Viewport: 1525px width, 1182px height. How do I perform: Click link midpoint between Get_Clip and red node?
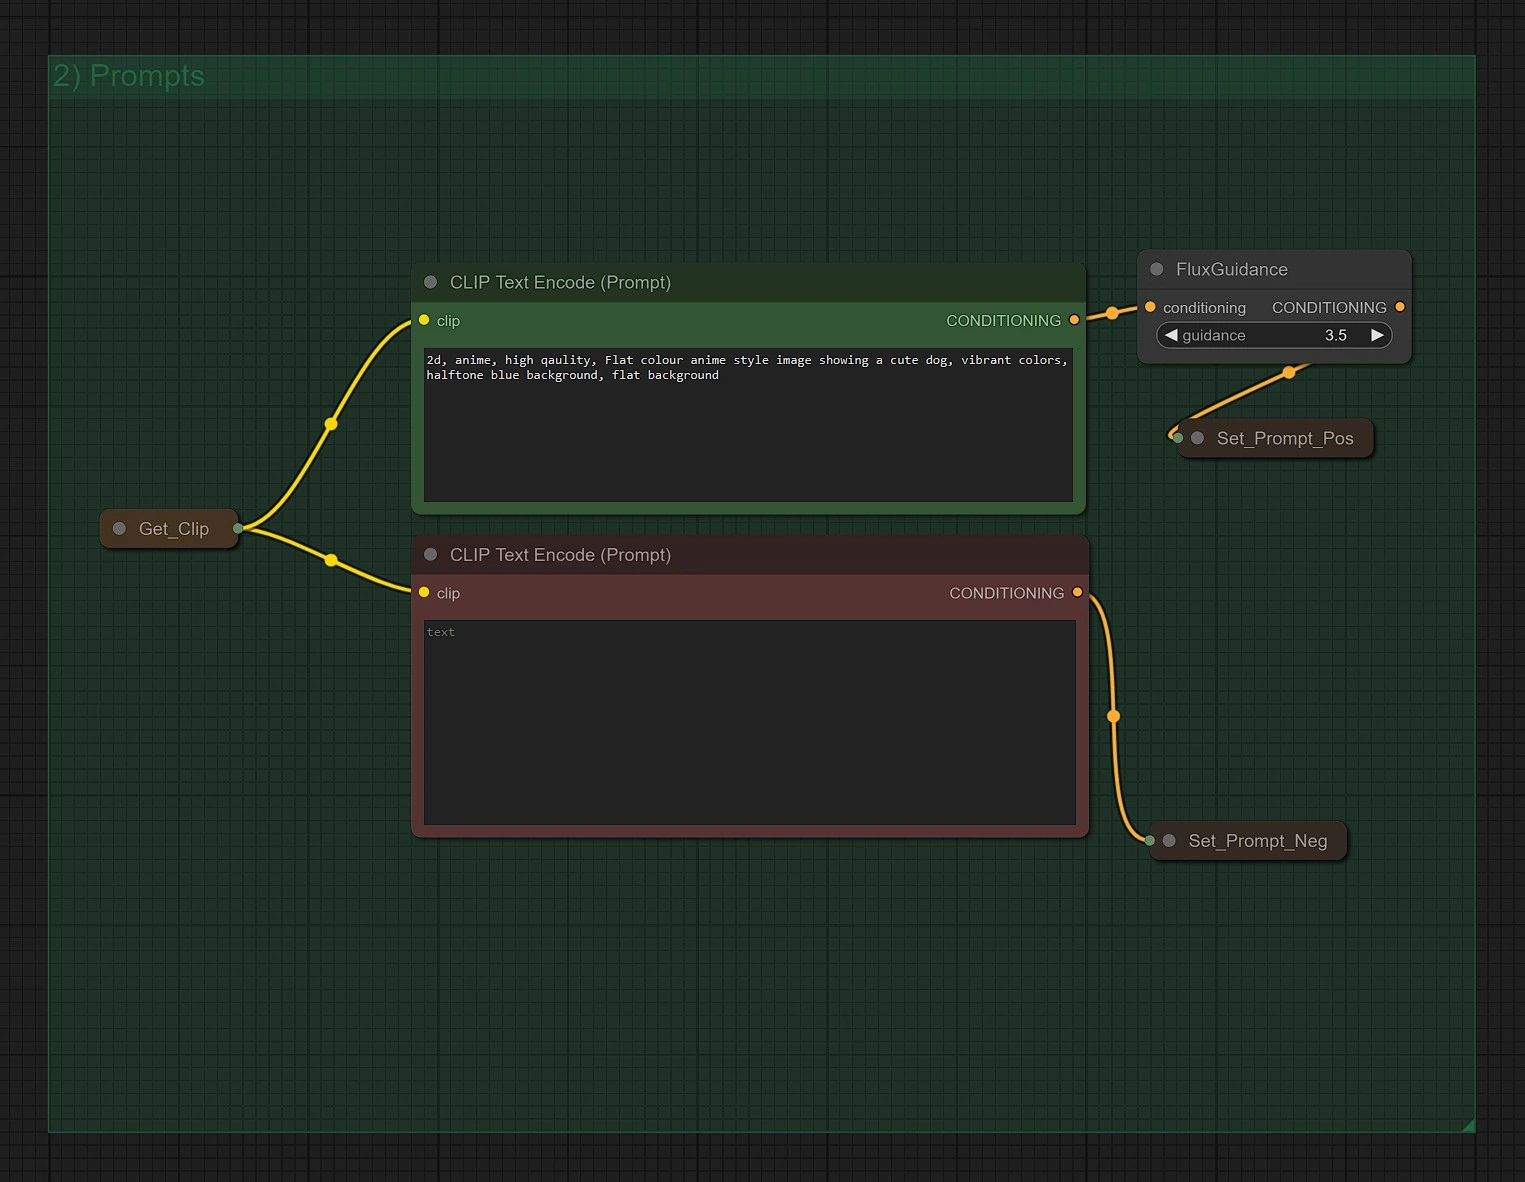pyautogui.click(x=331, y=560)
